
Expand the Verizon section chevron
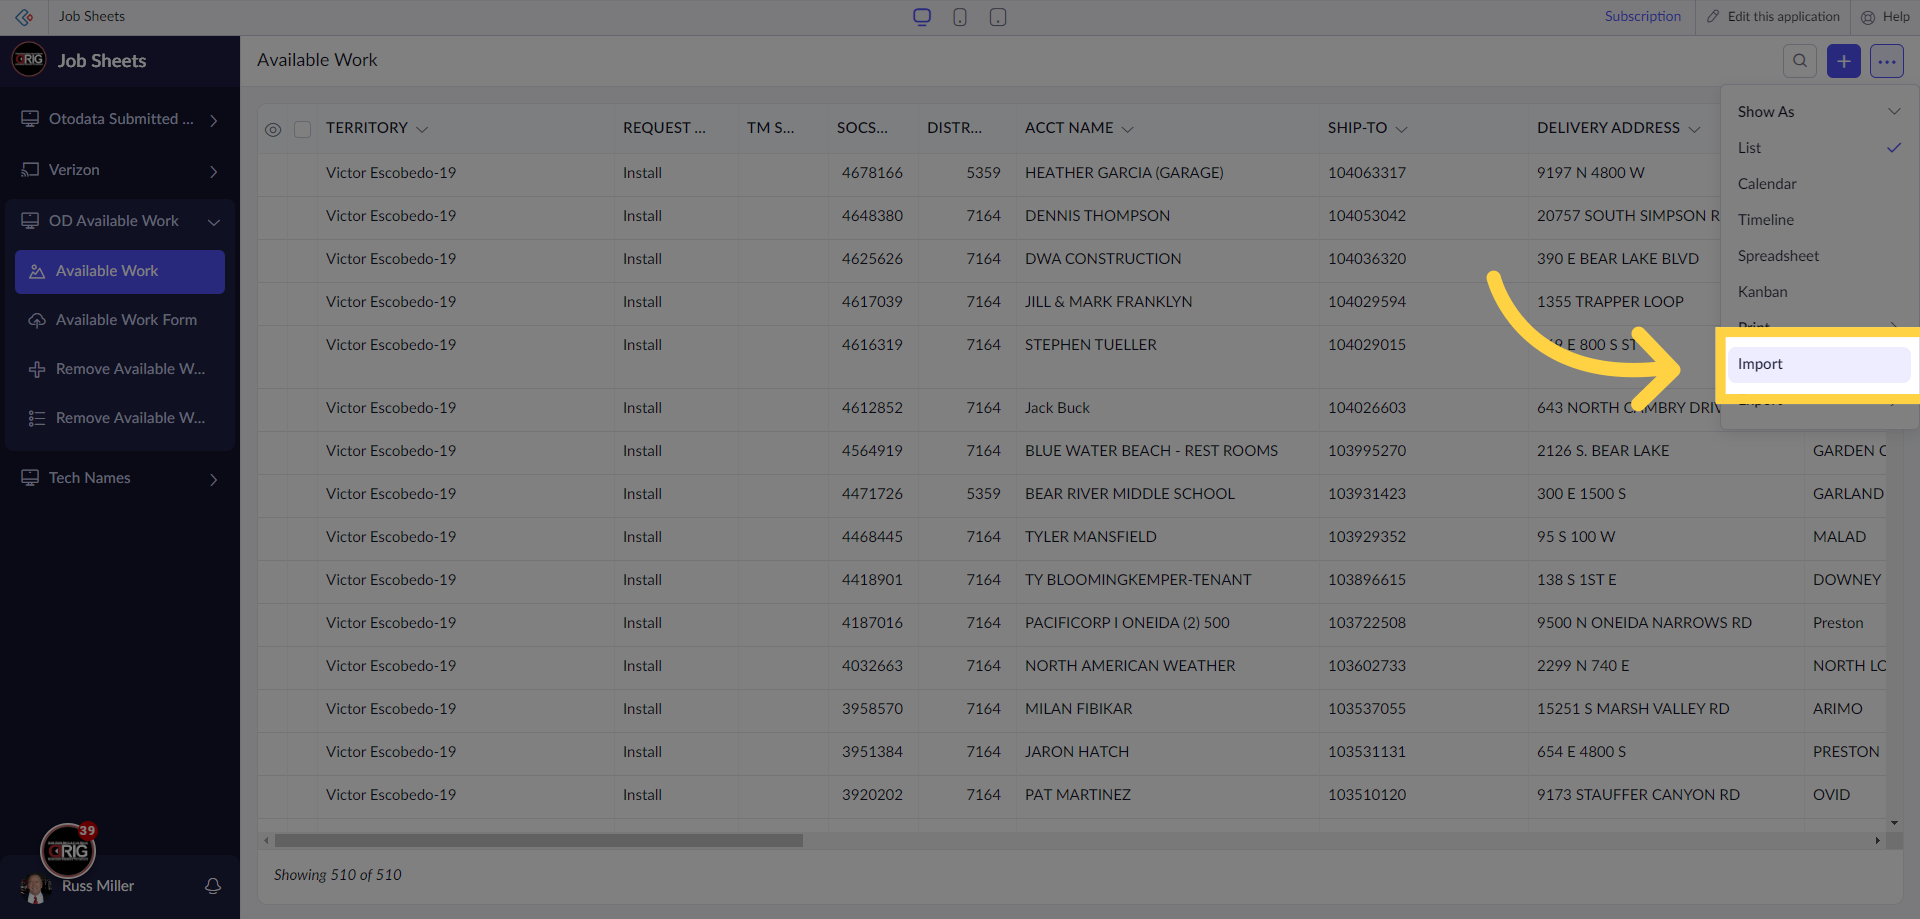[x=214, y=171]
